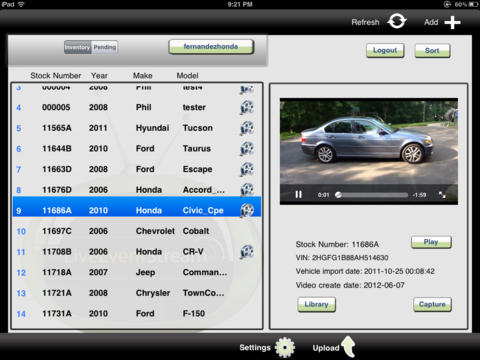This screenshot has width=480, height=360.
Task: Tap the Year column header
Action: (x=99, y=76)
